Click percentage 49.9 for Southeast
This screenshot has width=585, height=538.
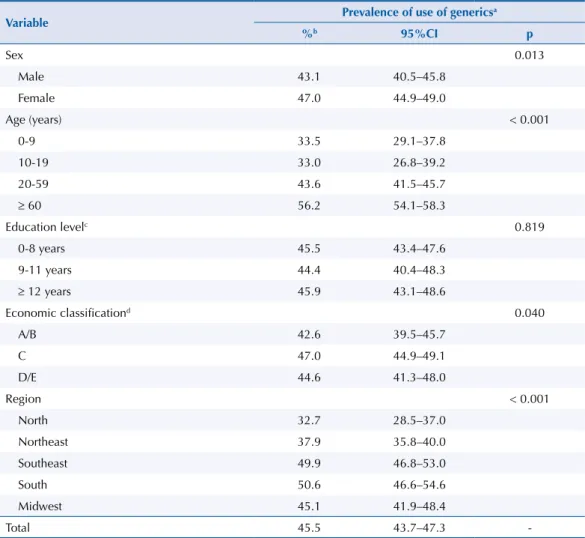(x=309, y=463)
